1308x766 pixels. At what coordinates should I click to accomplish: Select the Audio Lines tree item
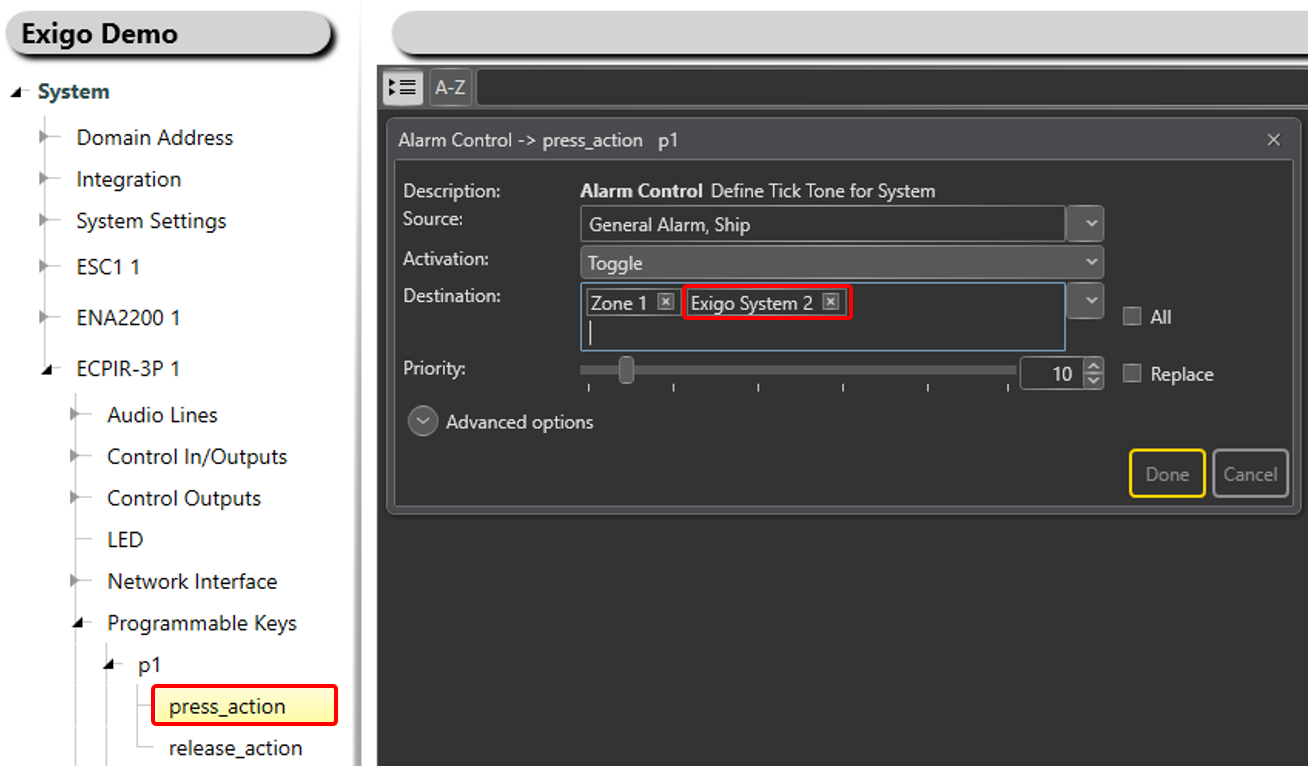[x=162, y=414]
